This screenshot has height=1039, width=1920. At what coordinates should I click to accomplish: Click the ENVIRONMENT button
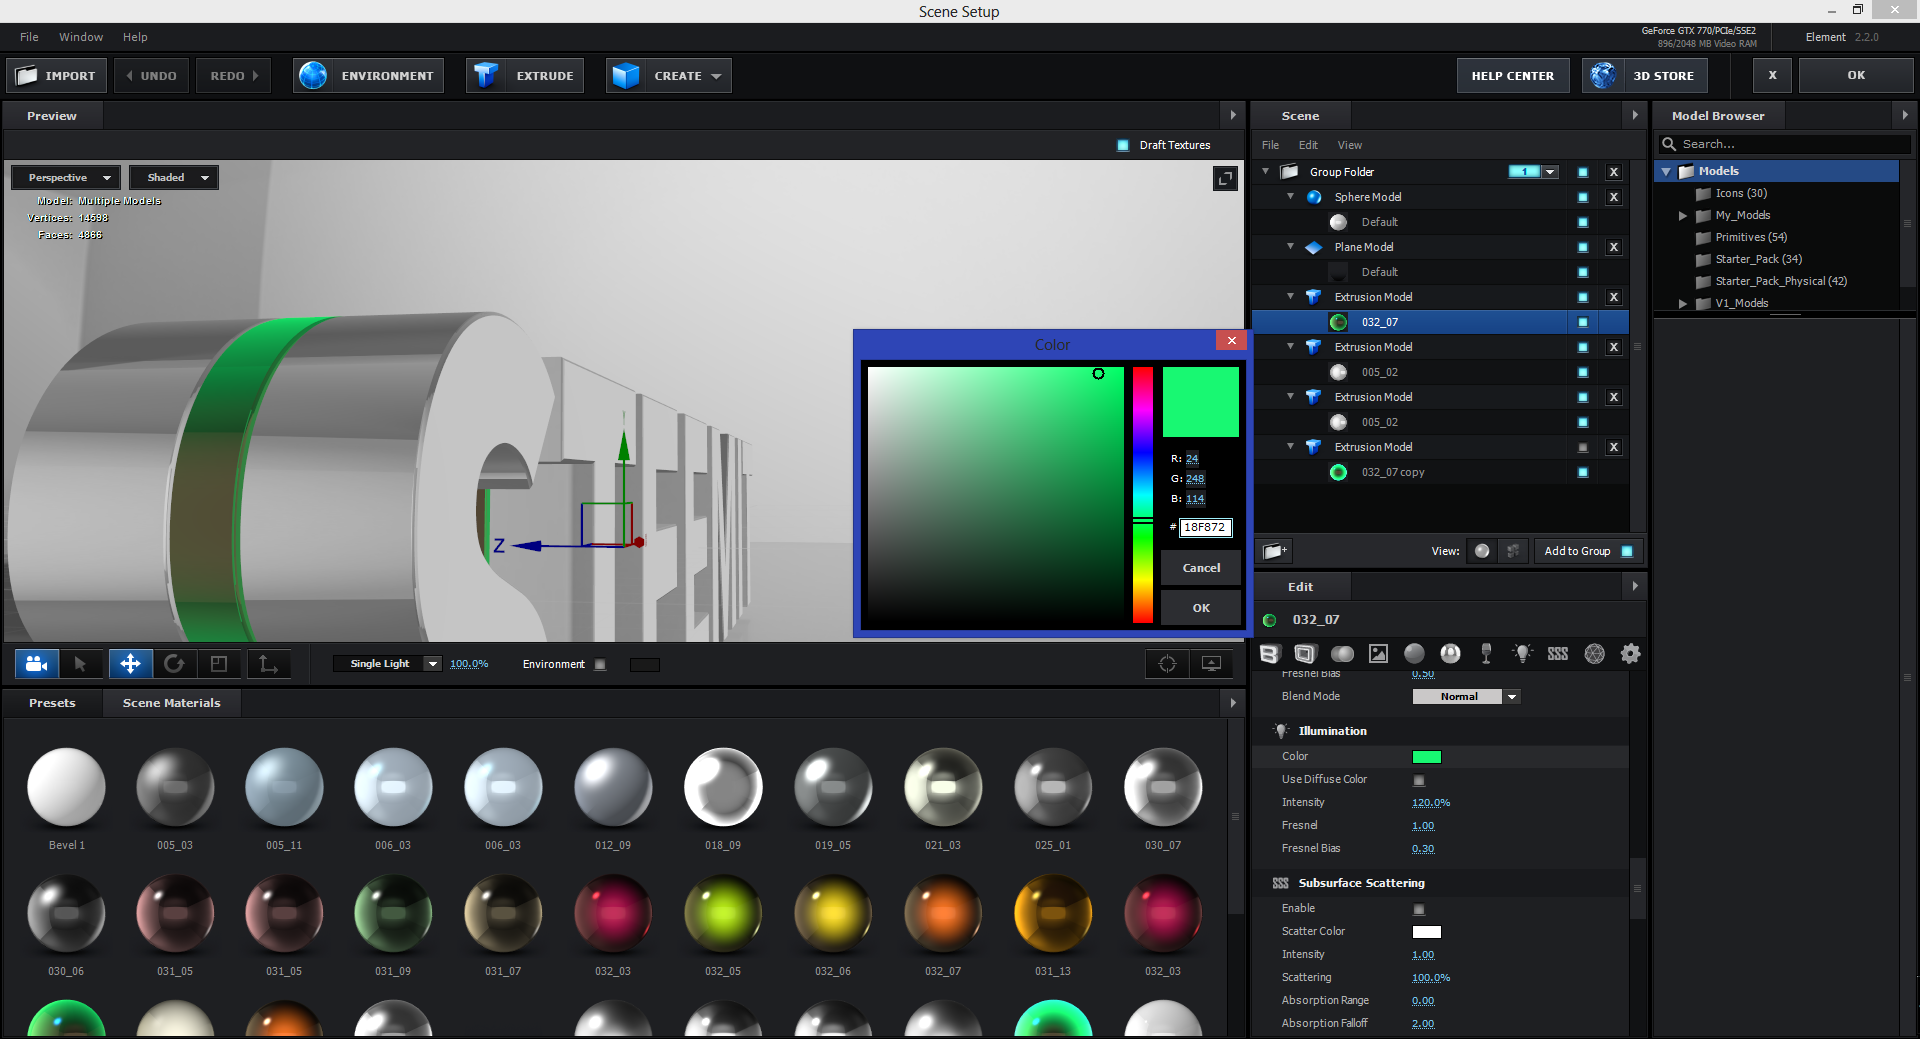point(369,76)
